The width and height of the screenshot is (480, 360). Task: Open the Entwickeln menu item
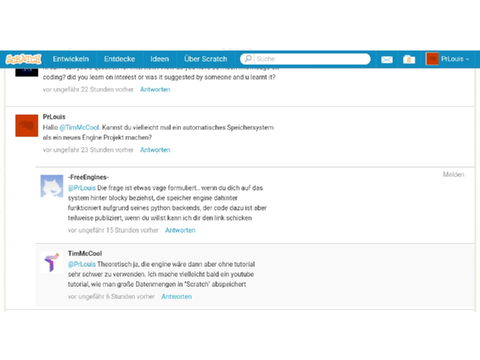pos(71,59)
